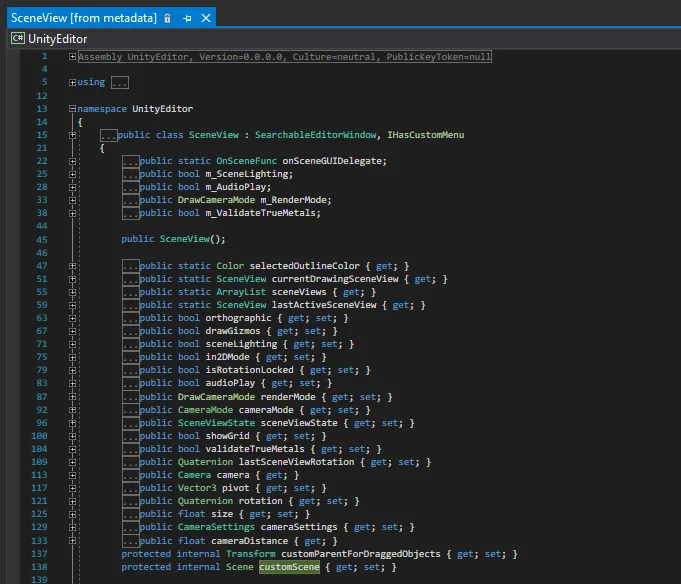681x584 pixels.
Task: Click the Scene type name on line 138
Action: pos(240,567)
